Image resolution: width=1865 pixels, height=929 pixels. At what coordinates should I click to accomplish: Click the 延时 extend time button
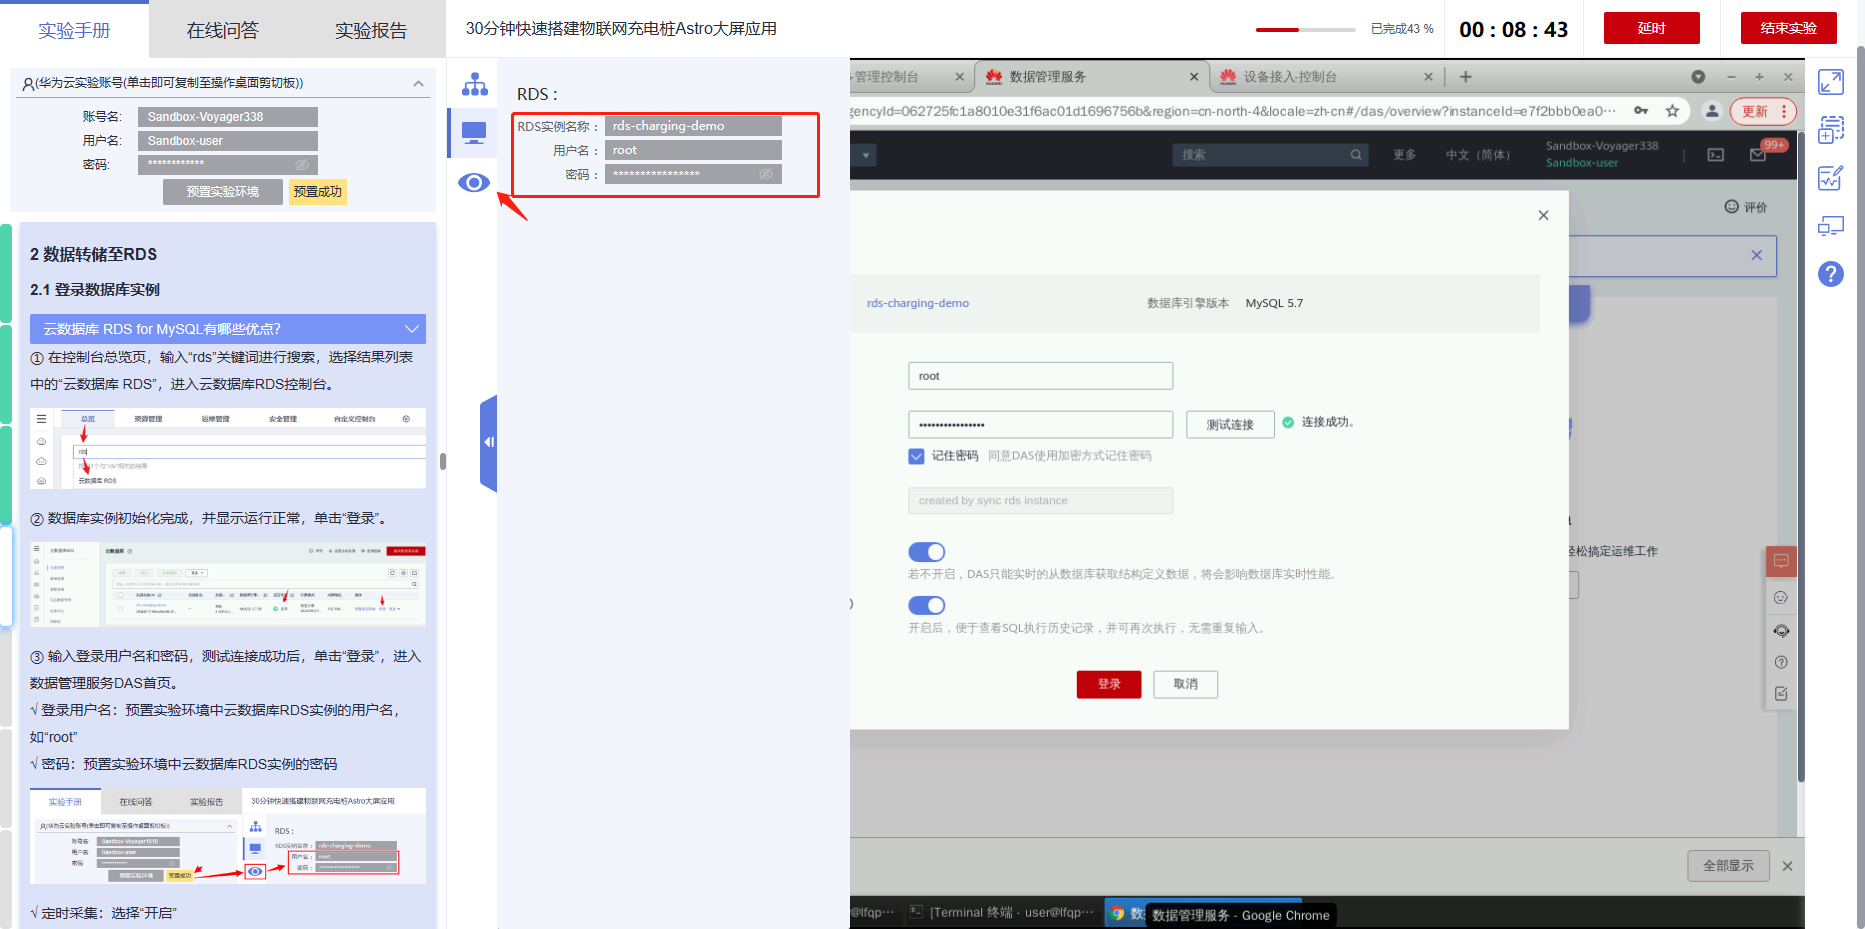1652,28
